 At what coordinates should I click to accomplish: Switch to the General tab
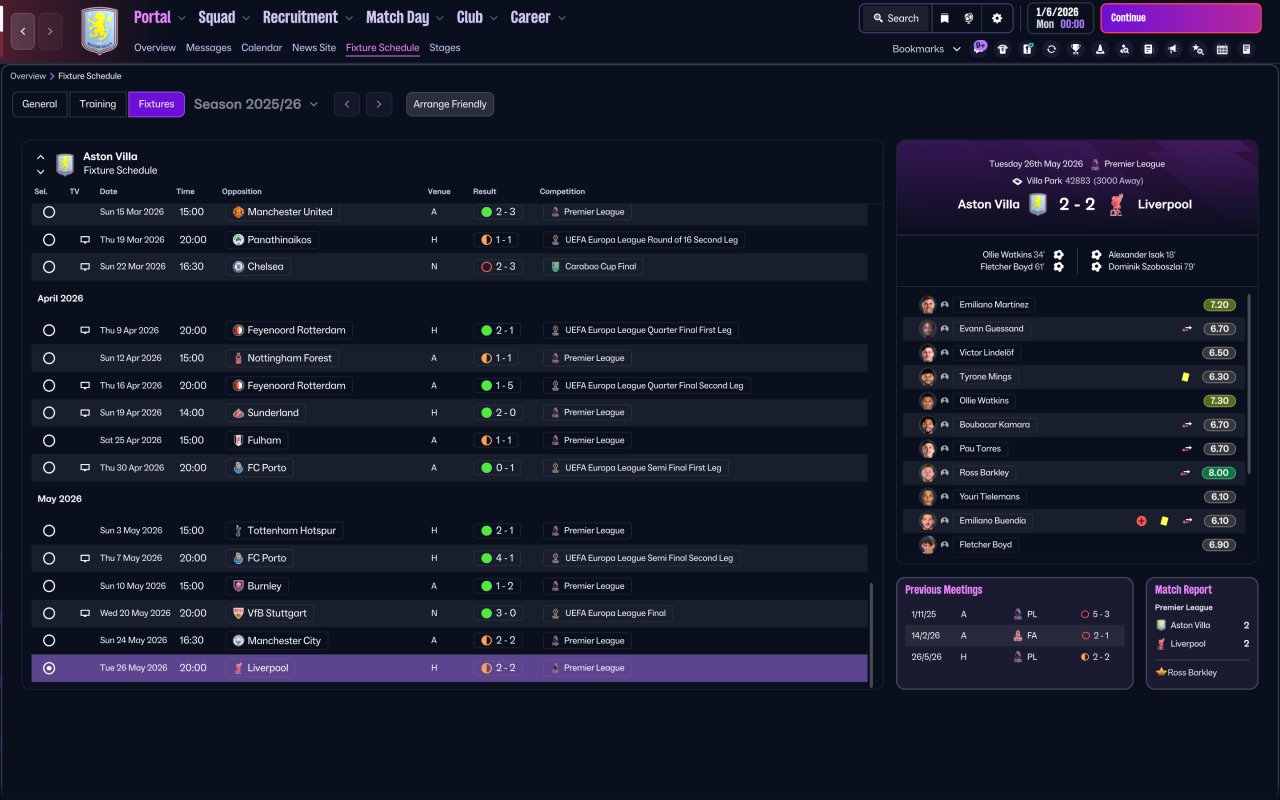(x=40, y=104)
